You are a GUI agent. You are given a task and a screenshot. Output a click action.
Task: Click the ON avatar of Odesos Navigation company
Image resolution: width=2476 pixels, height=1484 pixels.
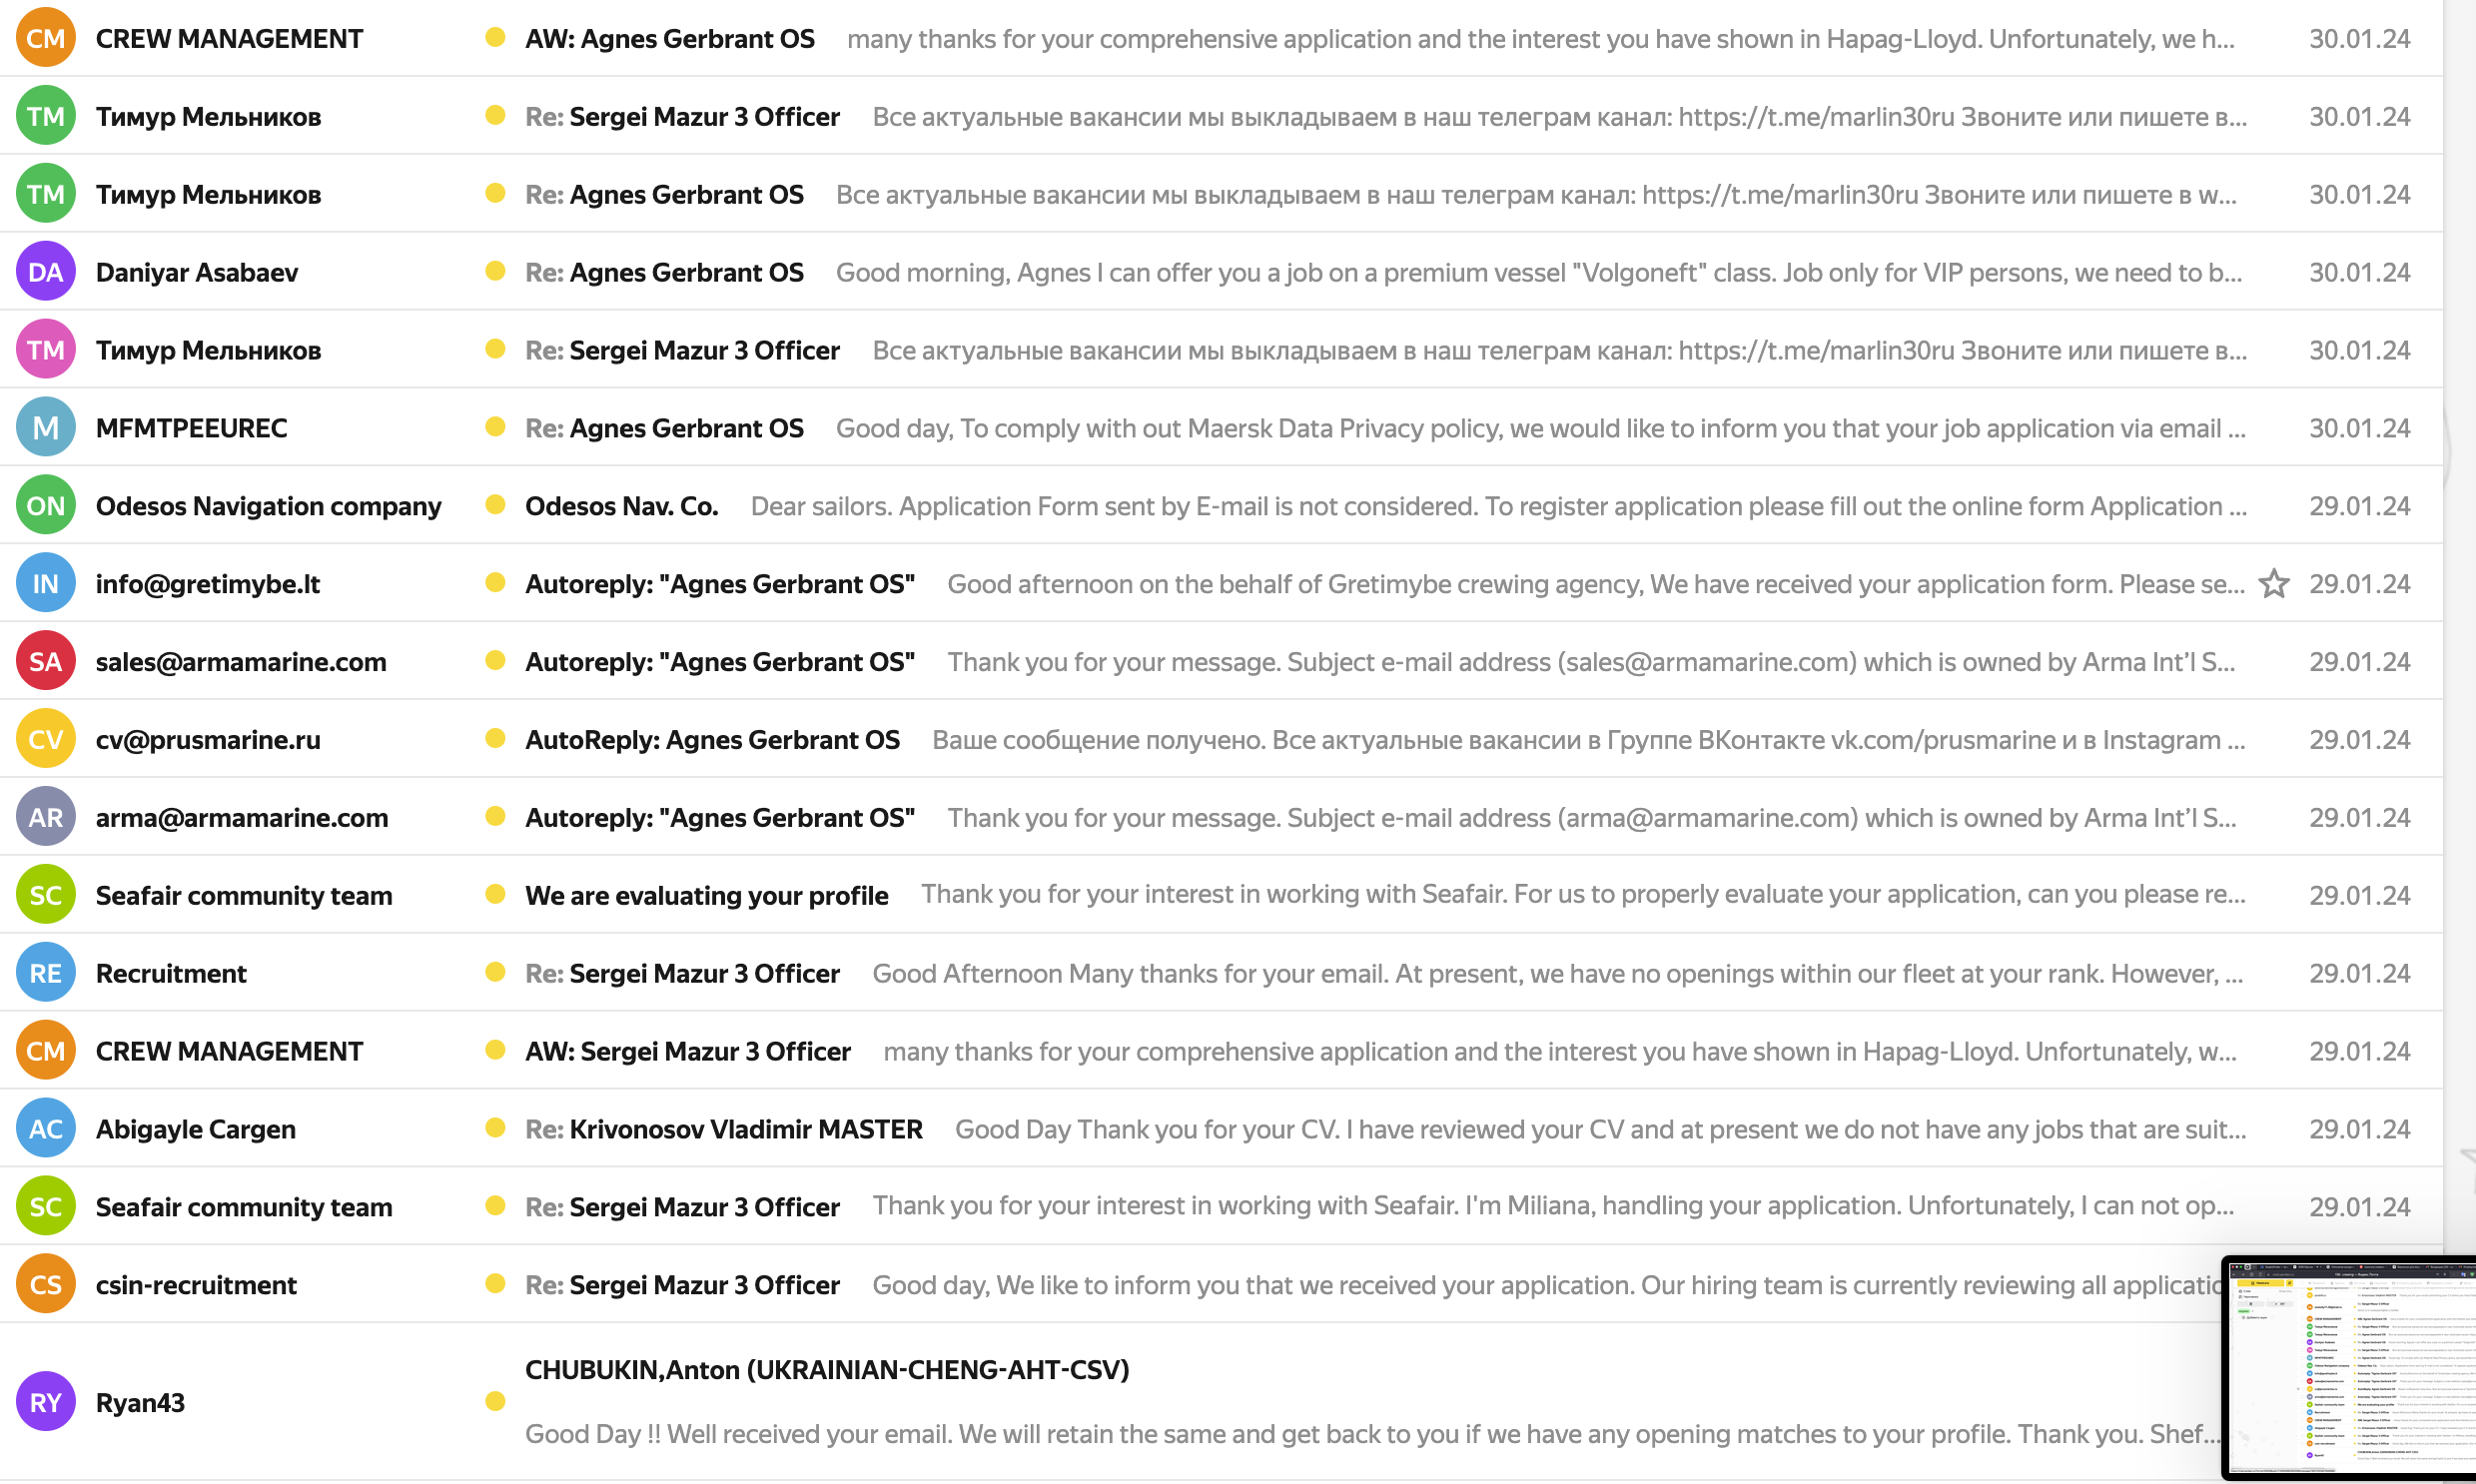click(46, 506)
